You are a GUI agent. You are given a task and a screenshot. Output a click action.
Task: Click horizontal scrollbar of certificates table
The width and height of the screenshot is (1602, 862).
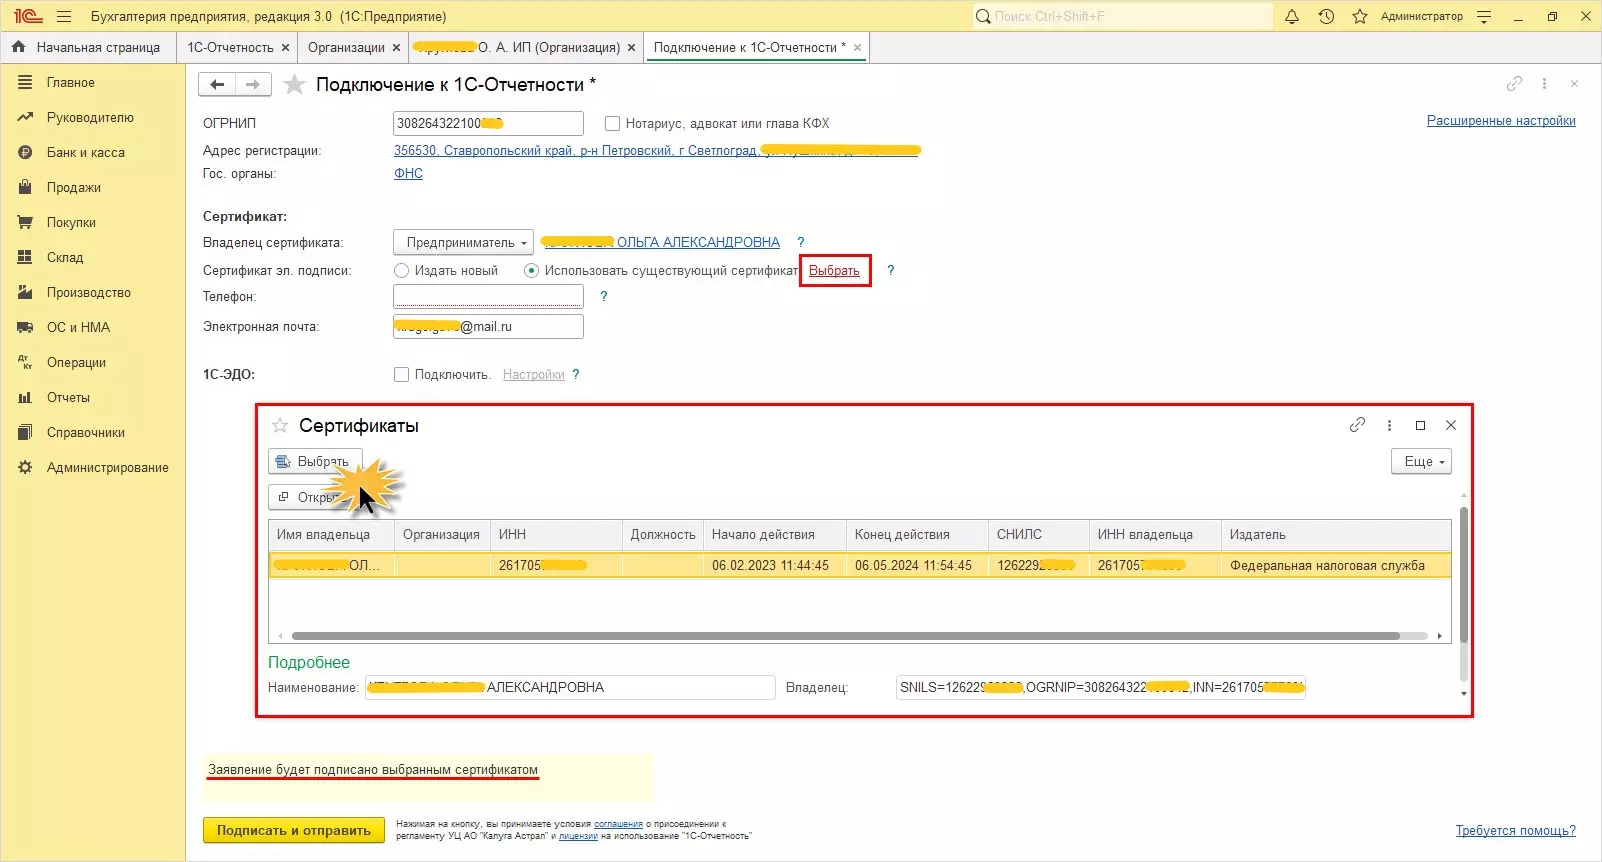pyautogui.click(x=846, y=635)
